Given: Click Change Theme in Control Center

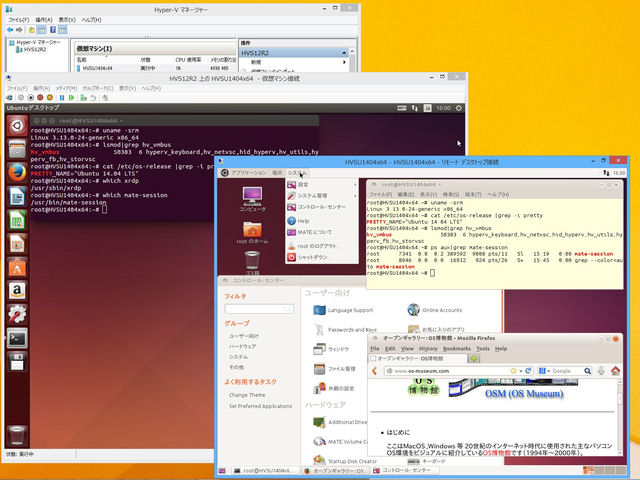Looking at the screenshot, I should click(x=247, y=395).
